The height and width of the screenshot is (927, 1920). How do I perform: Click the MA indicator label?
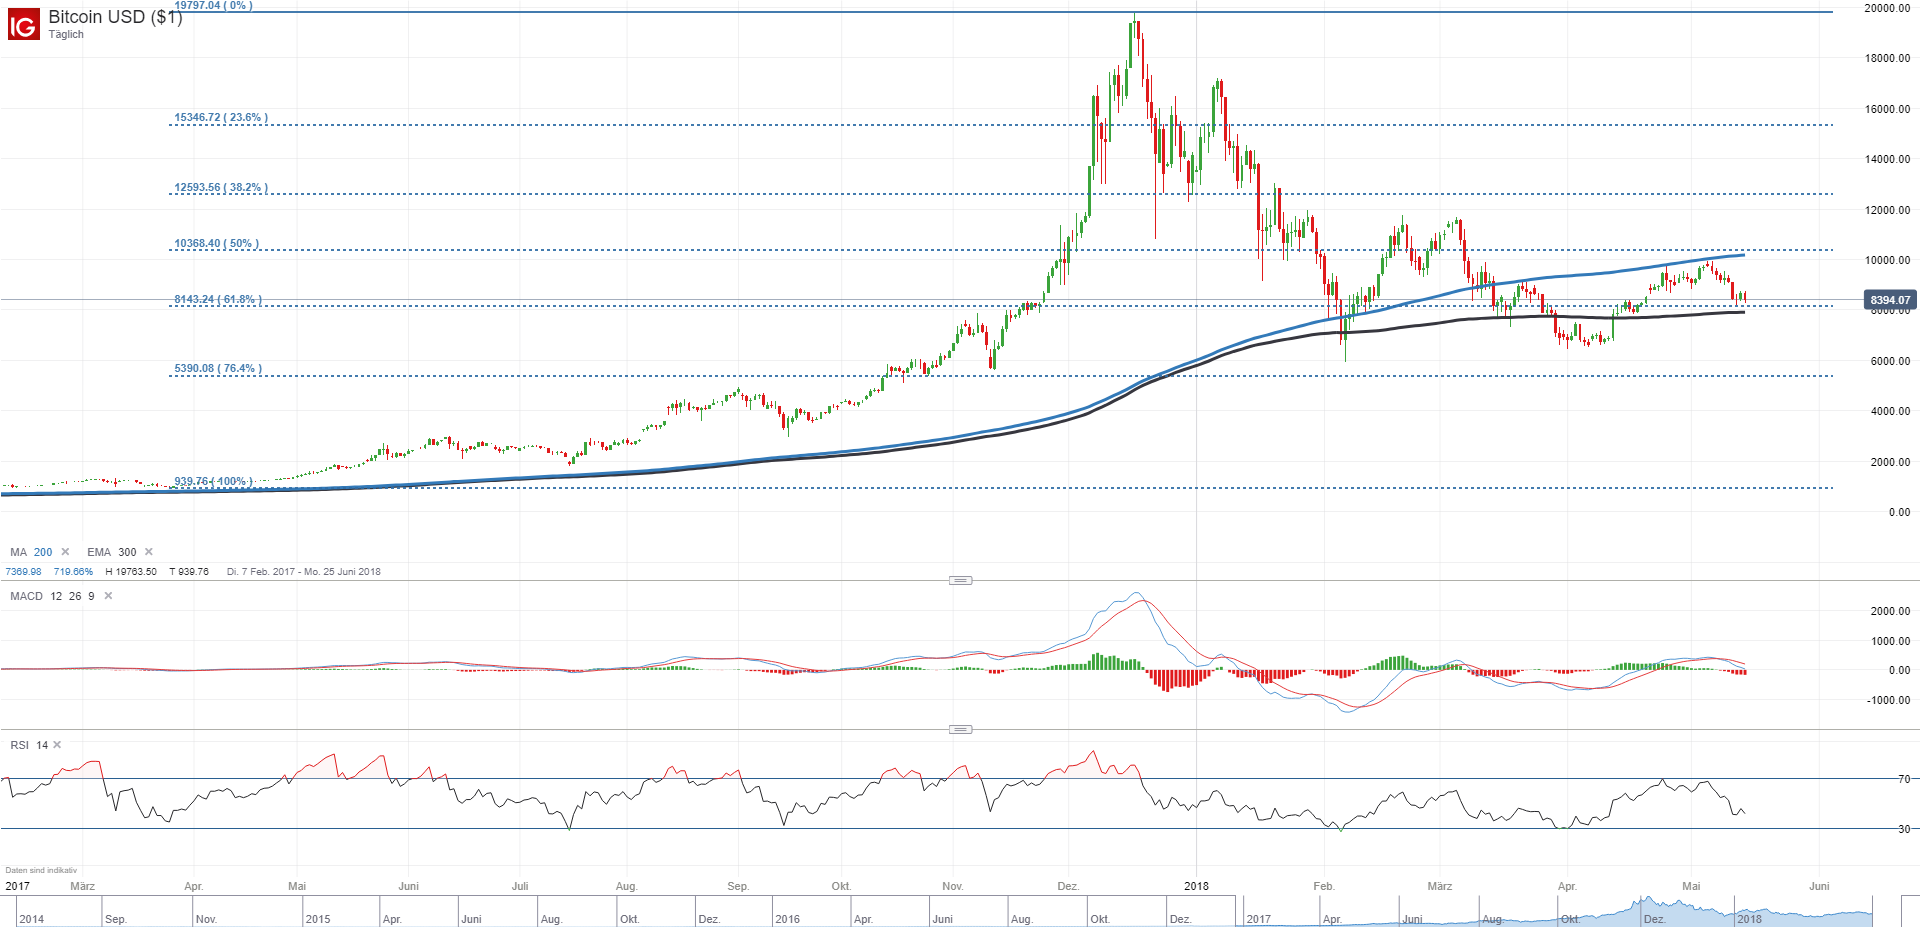pyautogui.click(x=18, y=552)
